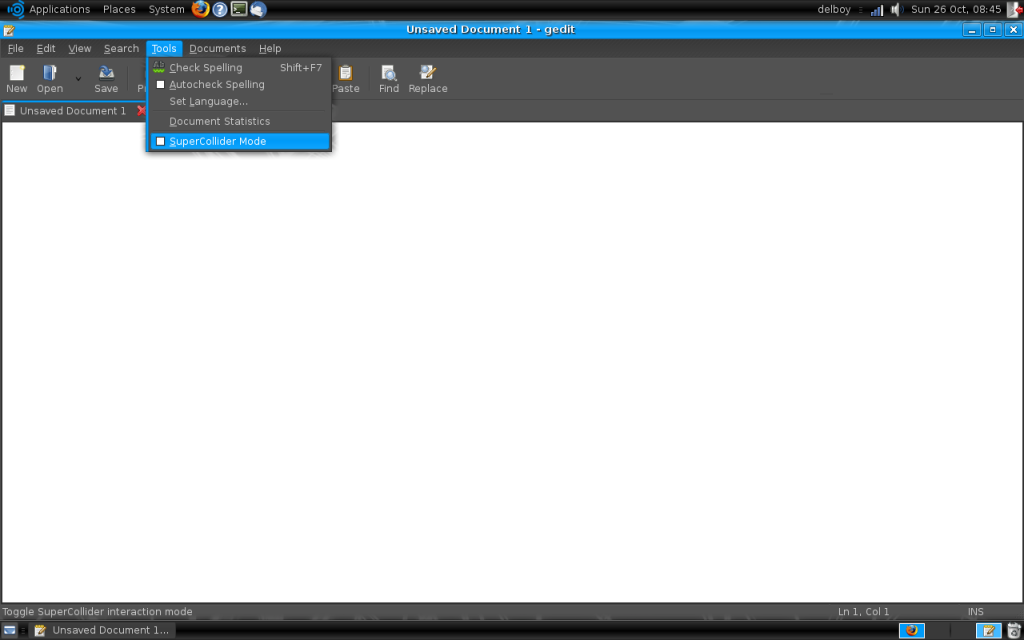Viewport: 1024px width, 640px height.
Task: Open the Places menu in the top panel
Action: pos(119,9)
